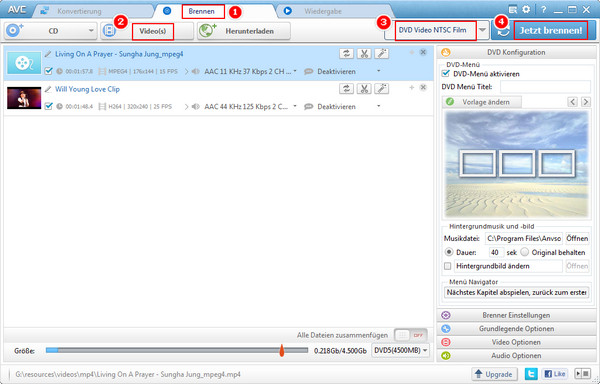Toggle the DVD-Menü aktivieren checkbox

(x=446, y=74)
